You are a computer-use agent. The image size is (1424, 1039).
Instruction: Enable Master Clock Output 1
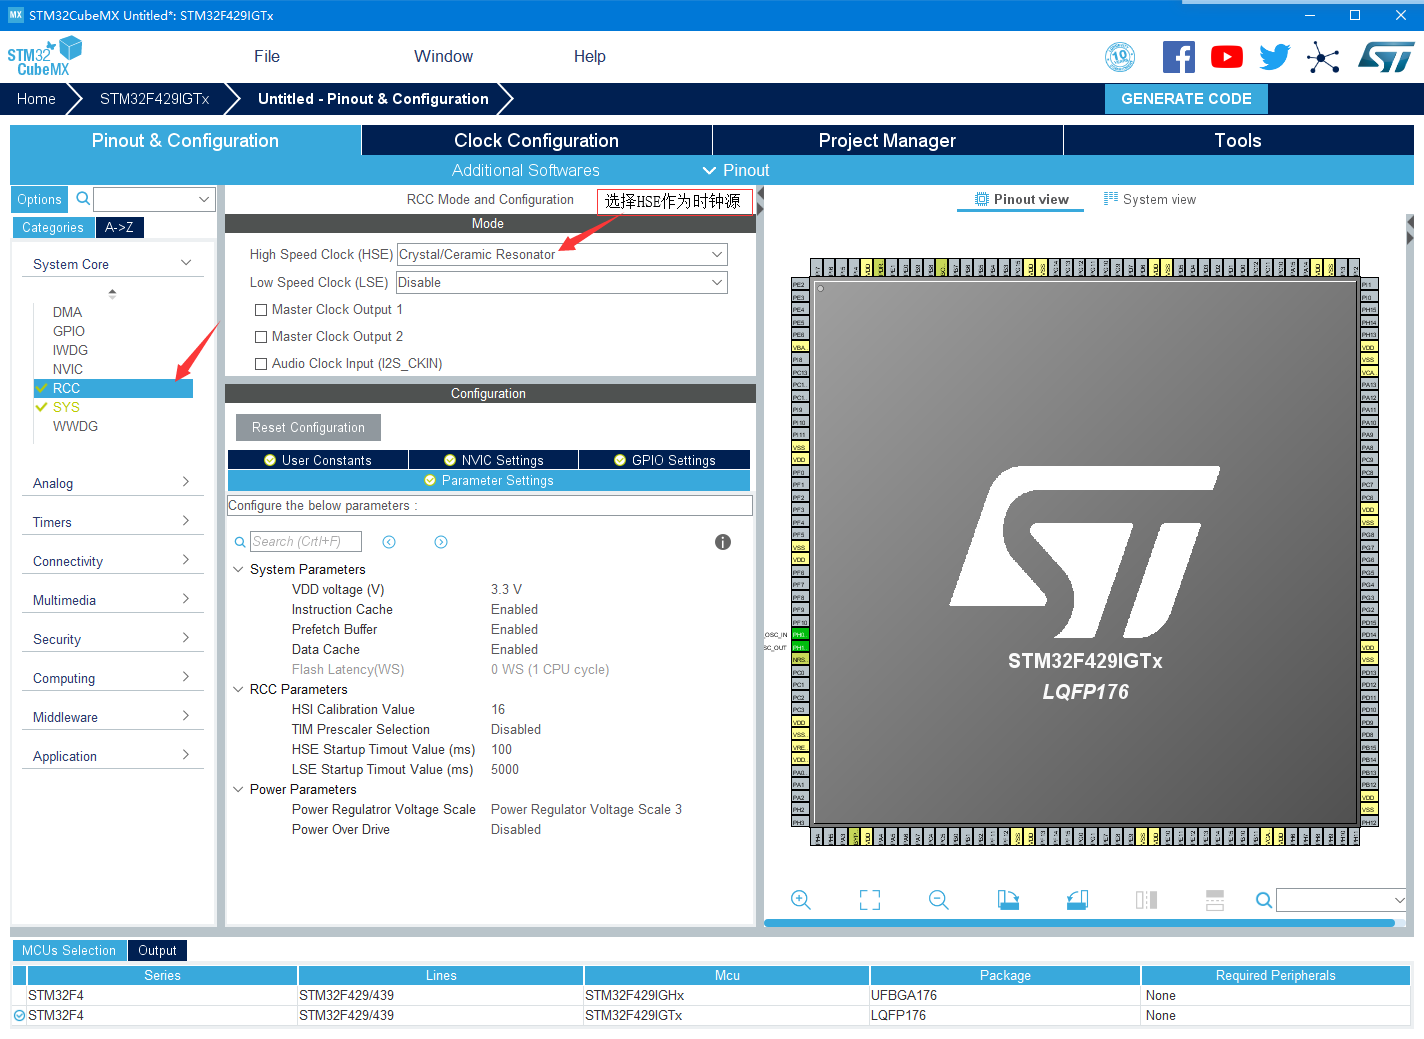tap(261, 310)
